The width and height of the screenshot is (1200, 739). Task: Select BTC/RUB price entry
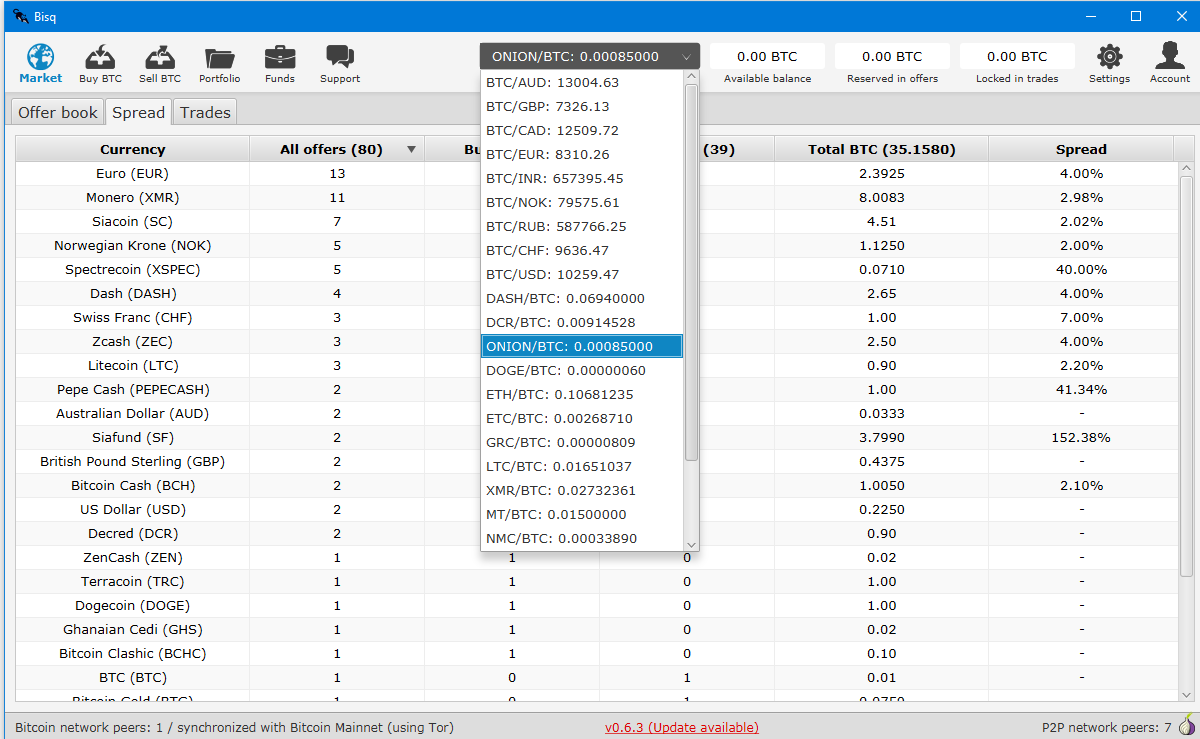pos(582,226)
